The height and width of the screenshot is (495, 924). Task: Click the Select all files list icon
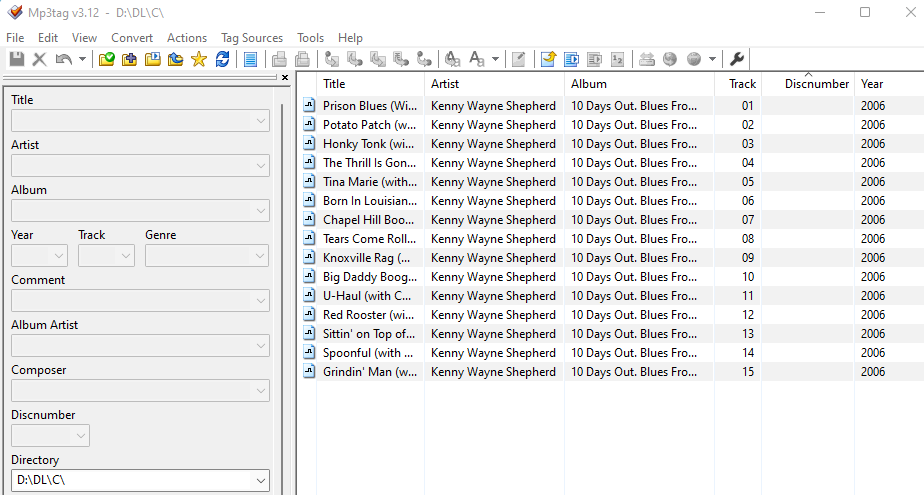(250, 59)
